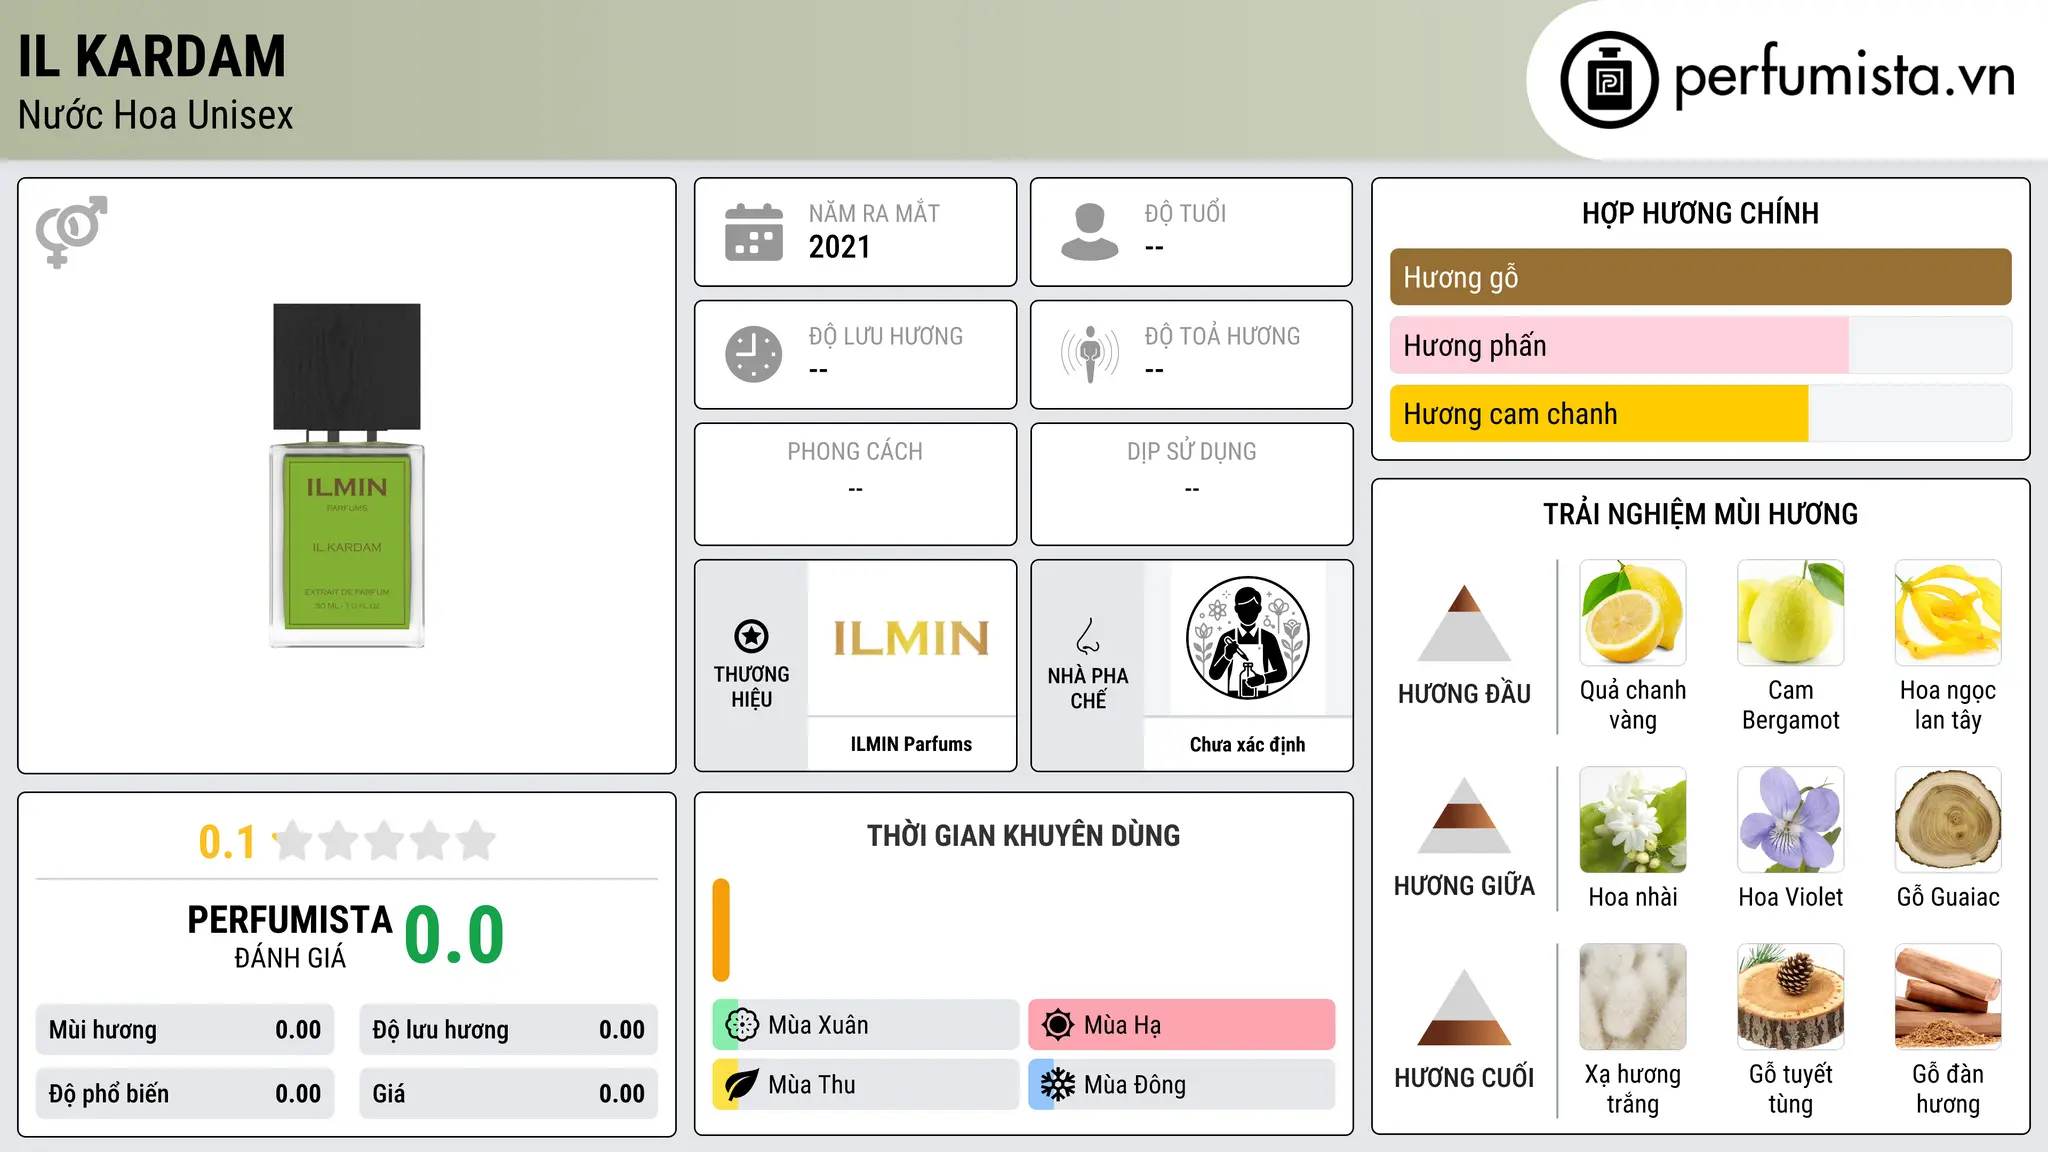Click the perfumista.vn site name
Viewport: 2048px width, 1152px height.
coord(1844,74)
